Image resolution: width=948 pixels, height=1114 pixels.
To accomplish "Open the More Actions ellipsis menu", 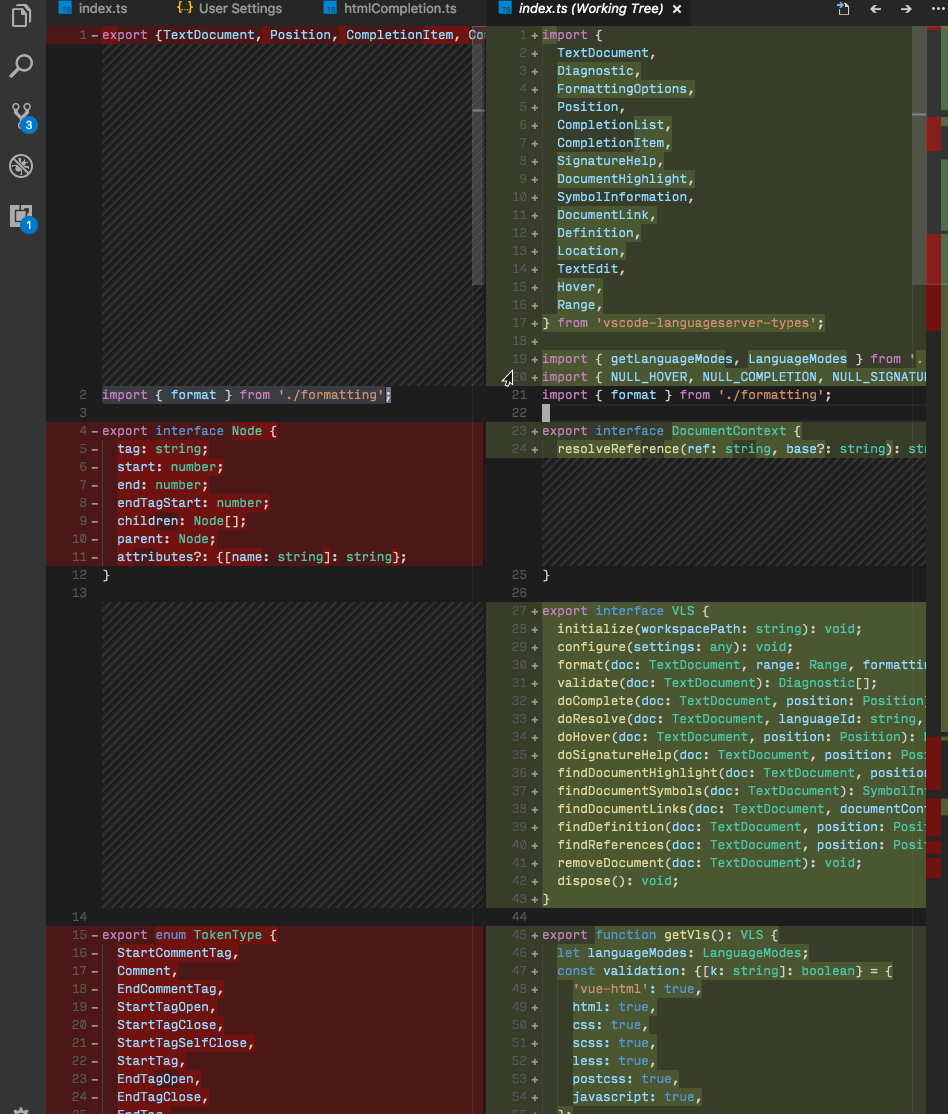I will (x=938, y=9).
